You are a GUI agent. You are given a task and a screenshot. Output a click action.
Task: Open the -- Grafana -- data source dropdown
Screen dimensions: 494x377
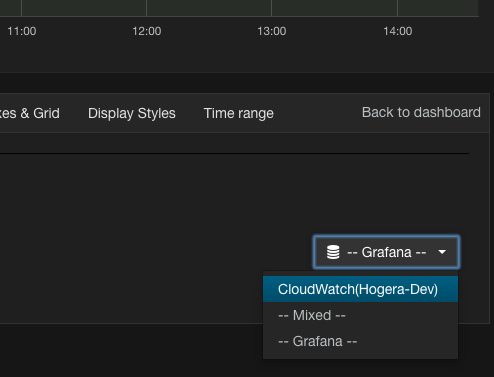[386, 252]
